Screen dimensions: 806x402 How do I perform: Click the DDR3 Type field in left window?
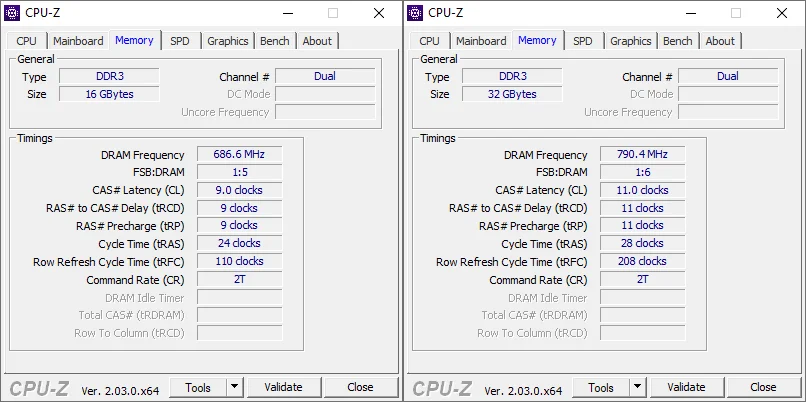(x=109, y=77)
